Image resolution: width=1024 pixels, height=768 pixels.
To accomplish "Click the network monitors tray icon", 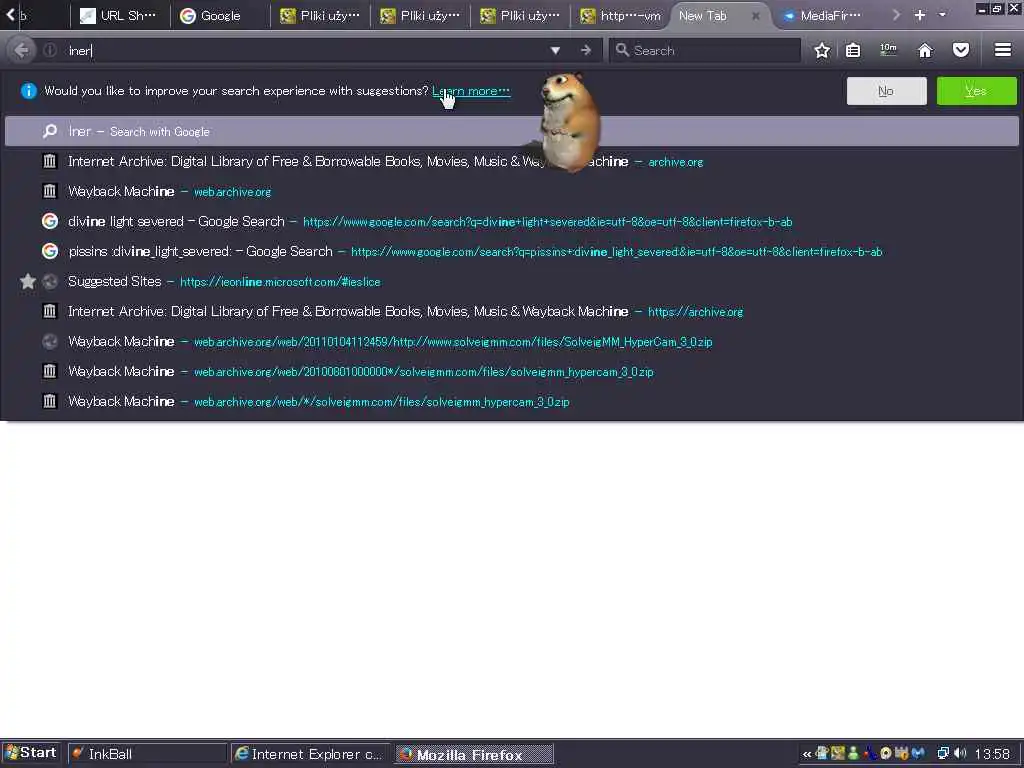I will [943, 754].
